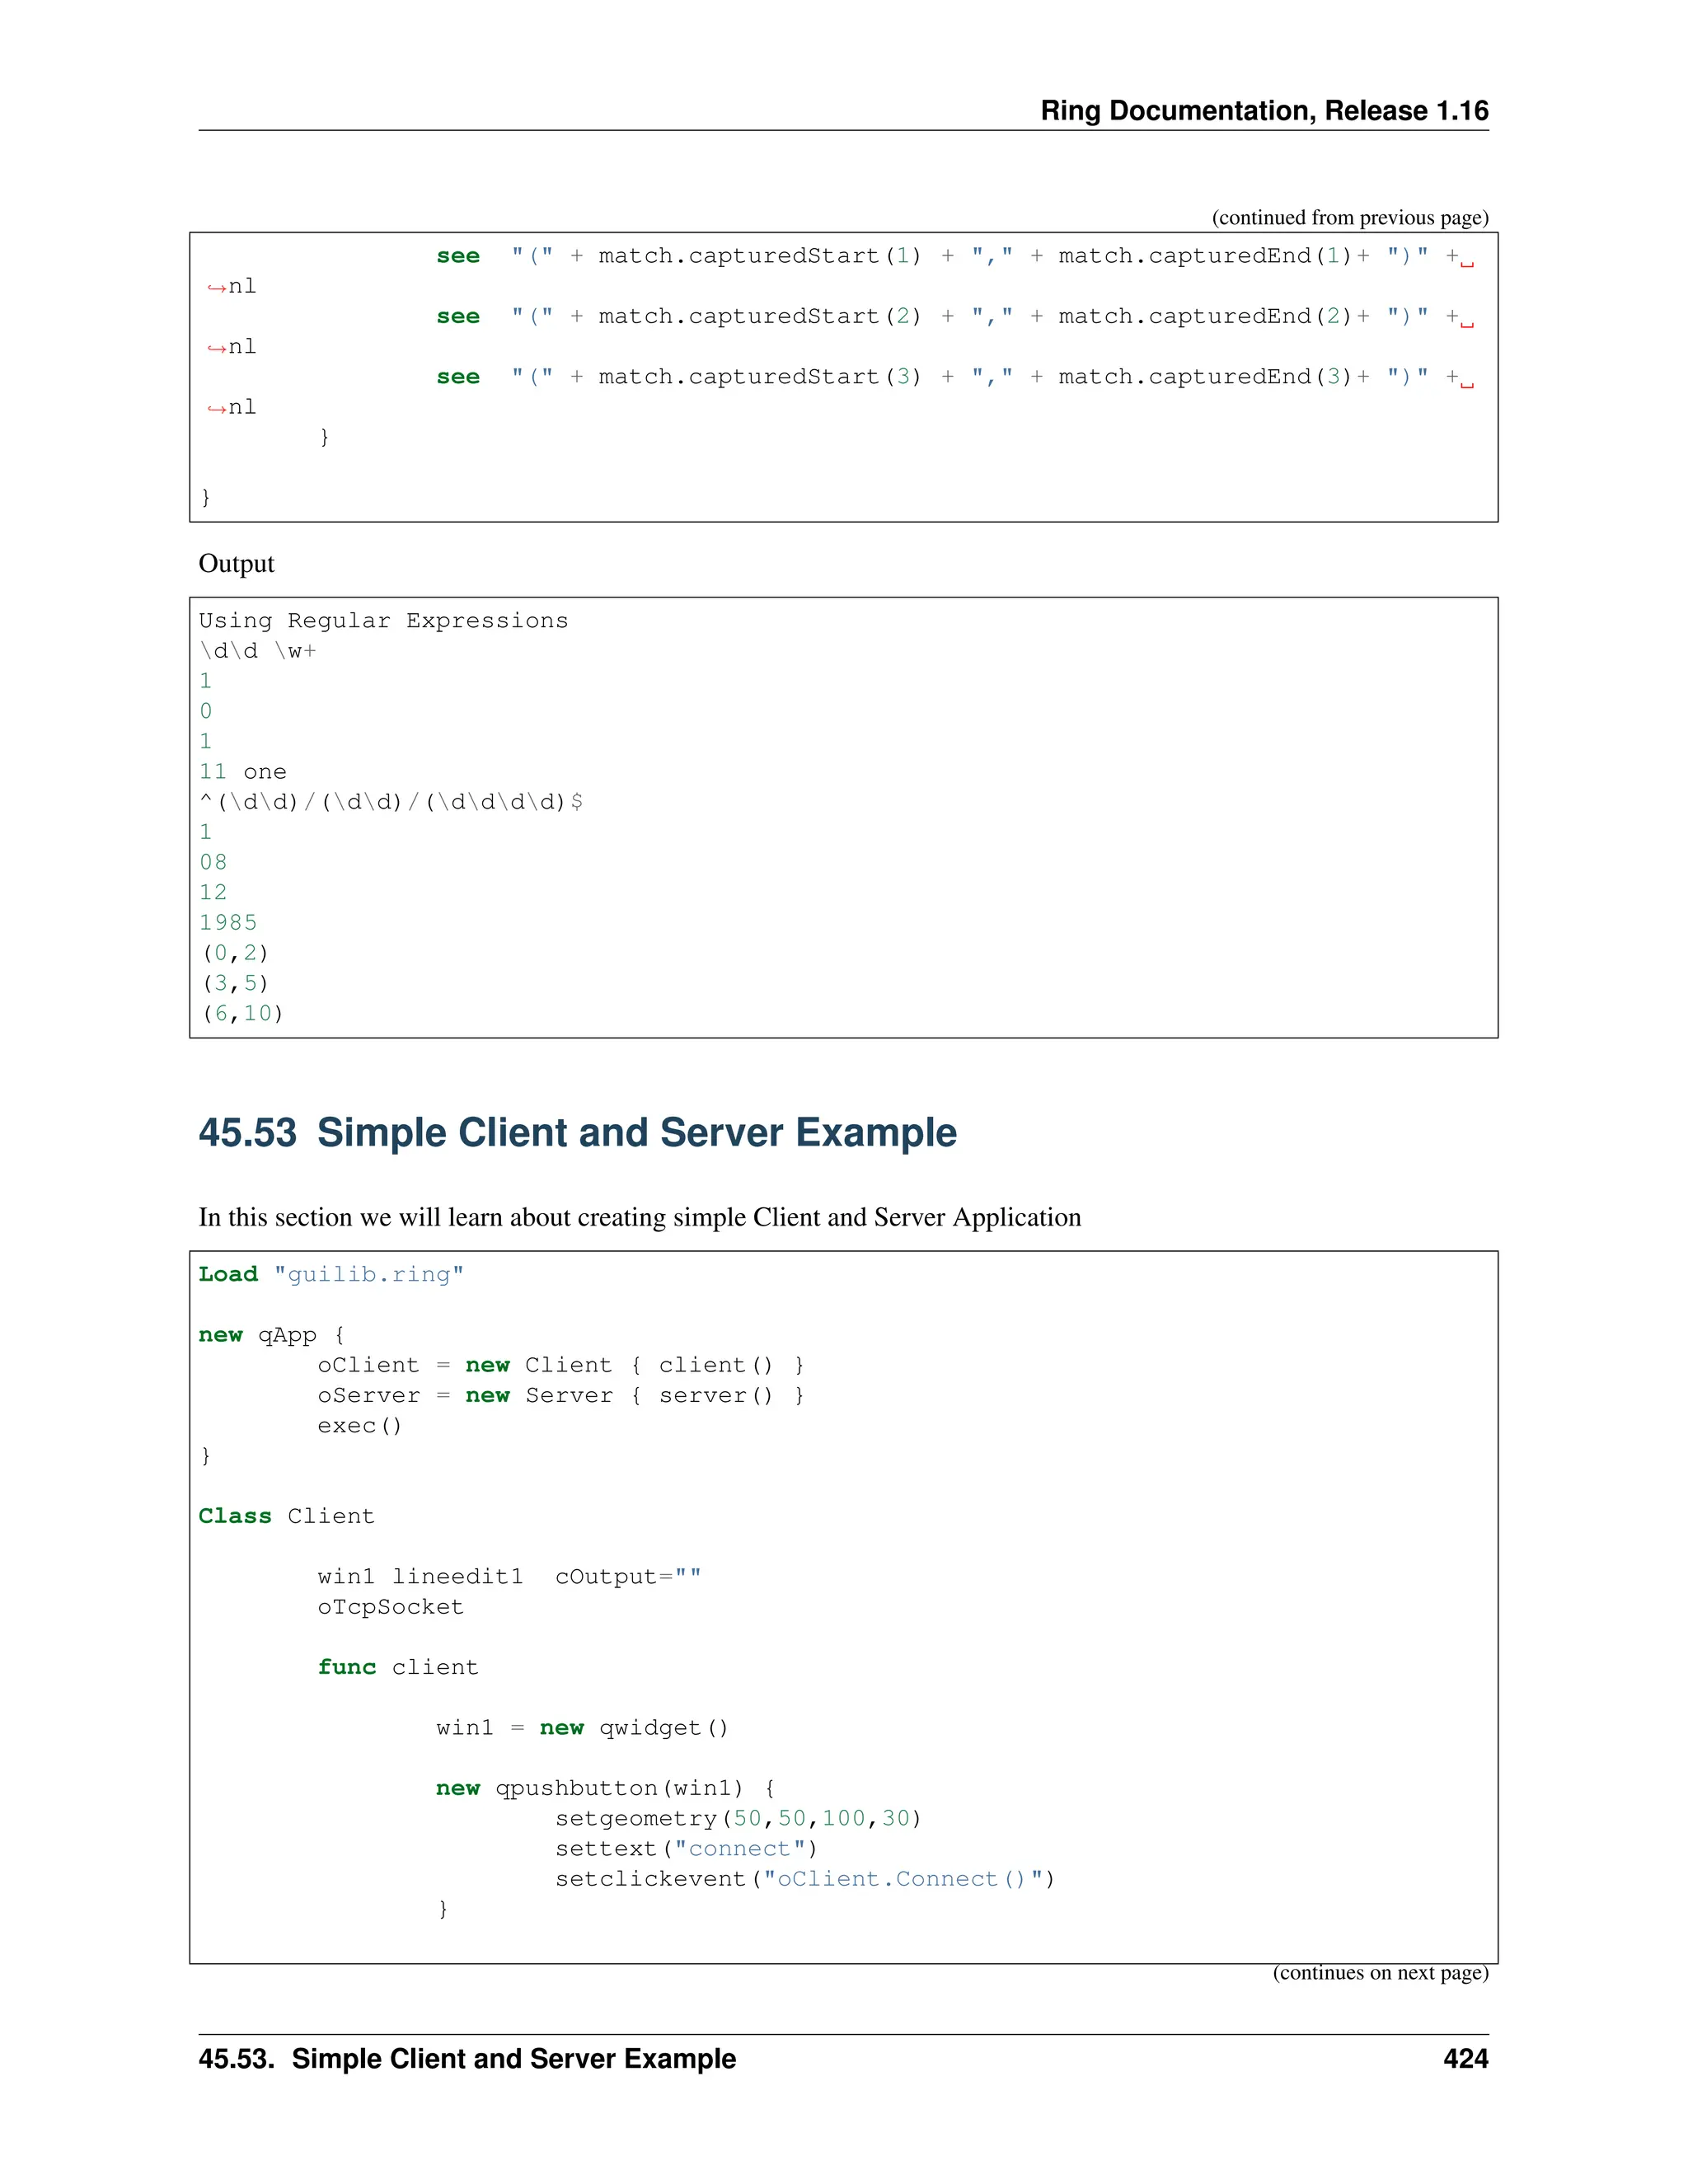Click the 'func client' declaration

(x=397, y=1667)
